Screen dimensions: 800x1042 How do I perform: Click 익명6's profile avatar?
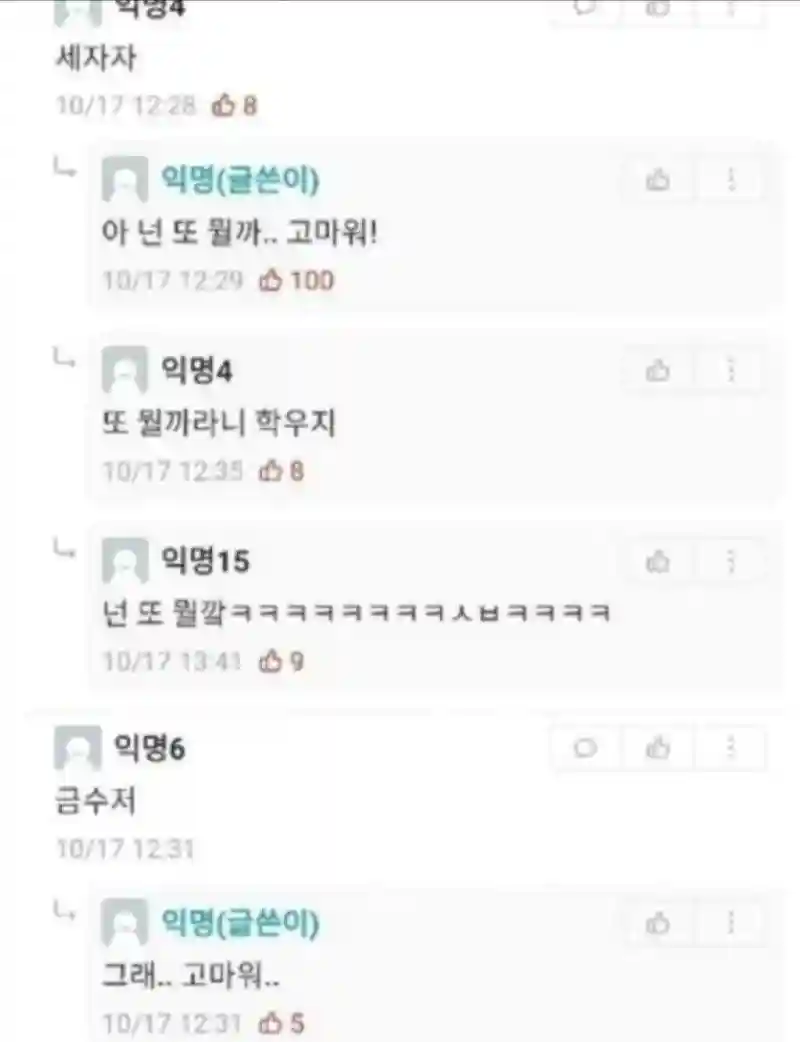[77, 748]
